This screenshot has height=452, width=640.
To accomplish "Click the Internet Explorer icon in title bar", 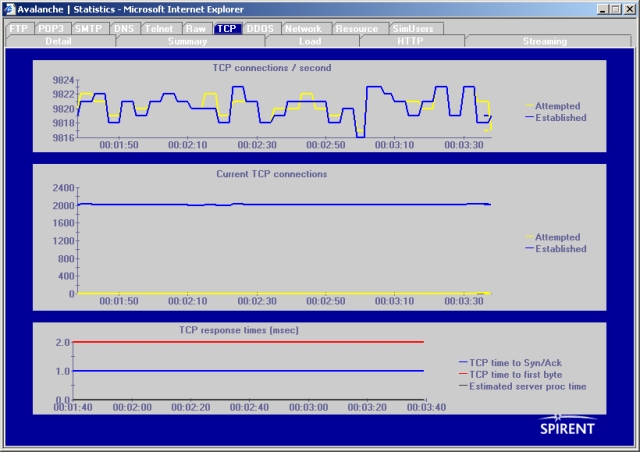I will coord(9,9).
